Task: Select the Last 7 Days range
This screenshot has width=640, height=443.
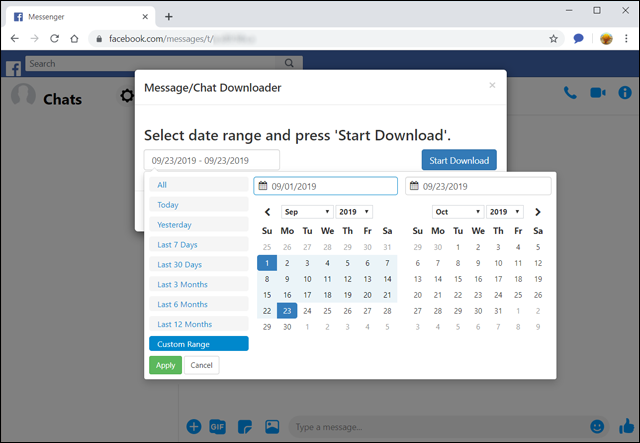Action: [198, 245]
